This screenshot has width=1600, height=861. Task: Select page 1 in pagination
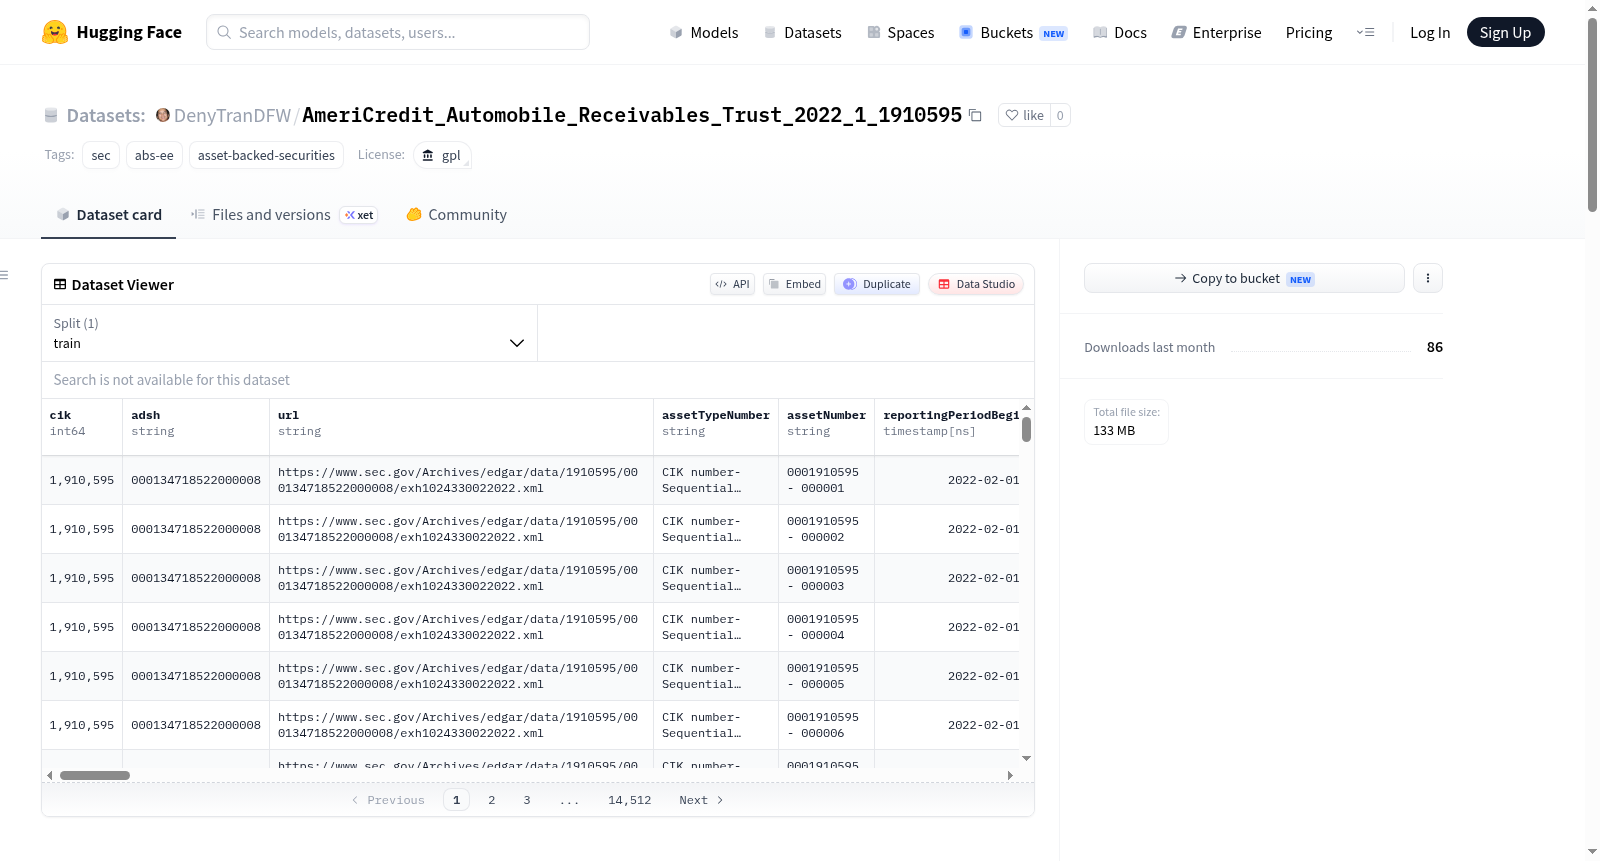[457, 800]
